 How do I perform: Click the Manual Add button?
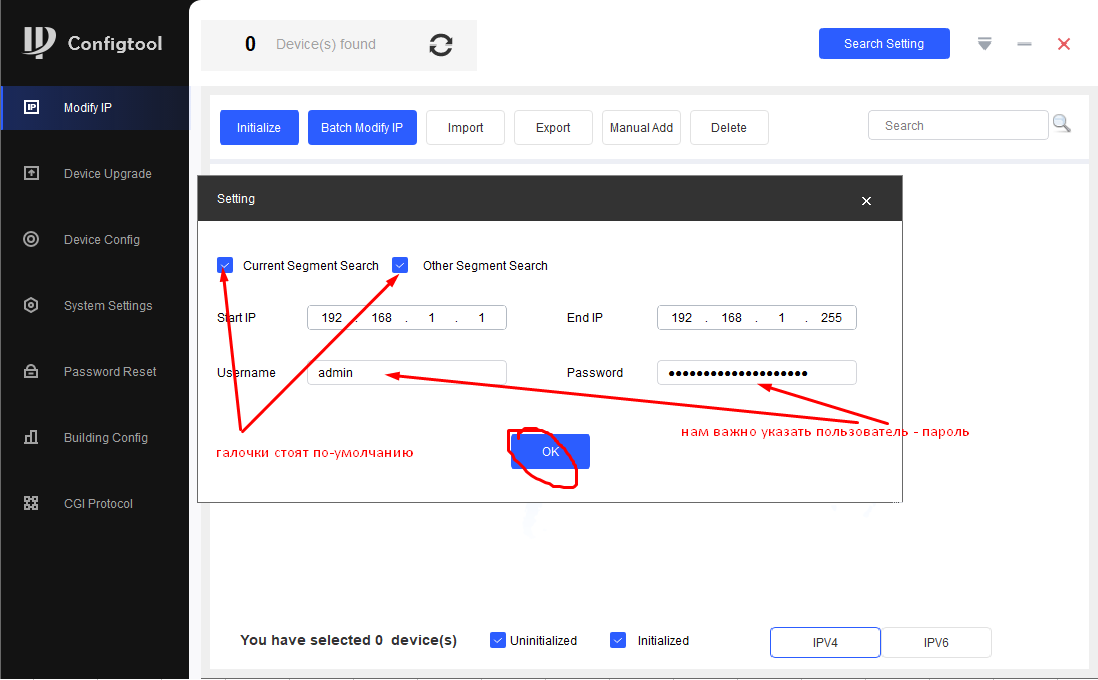pos(641,127)
